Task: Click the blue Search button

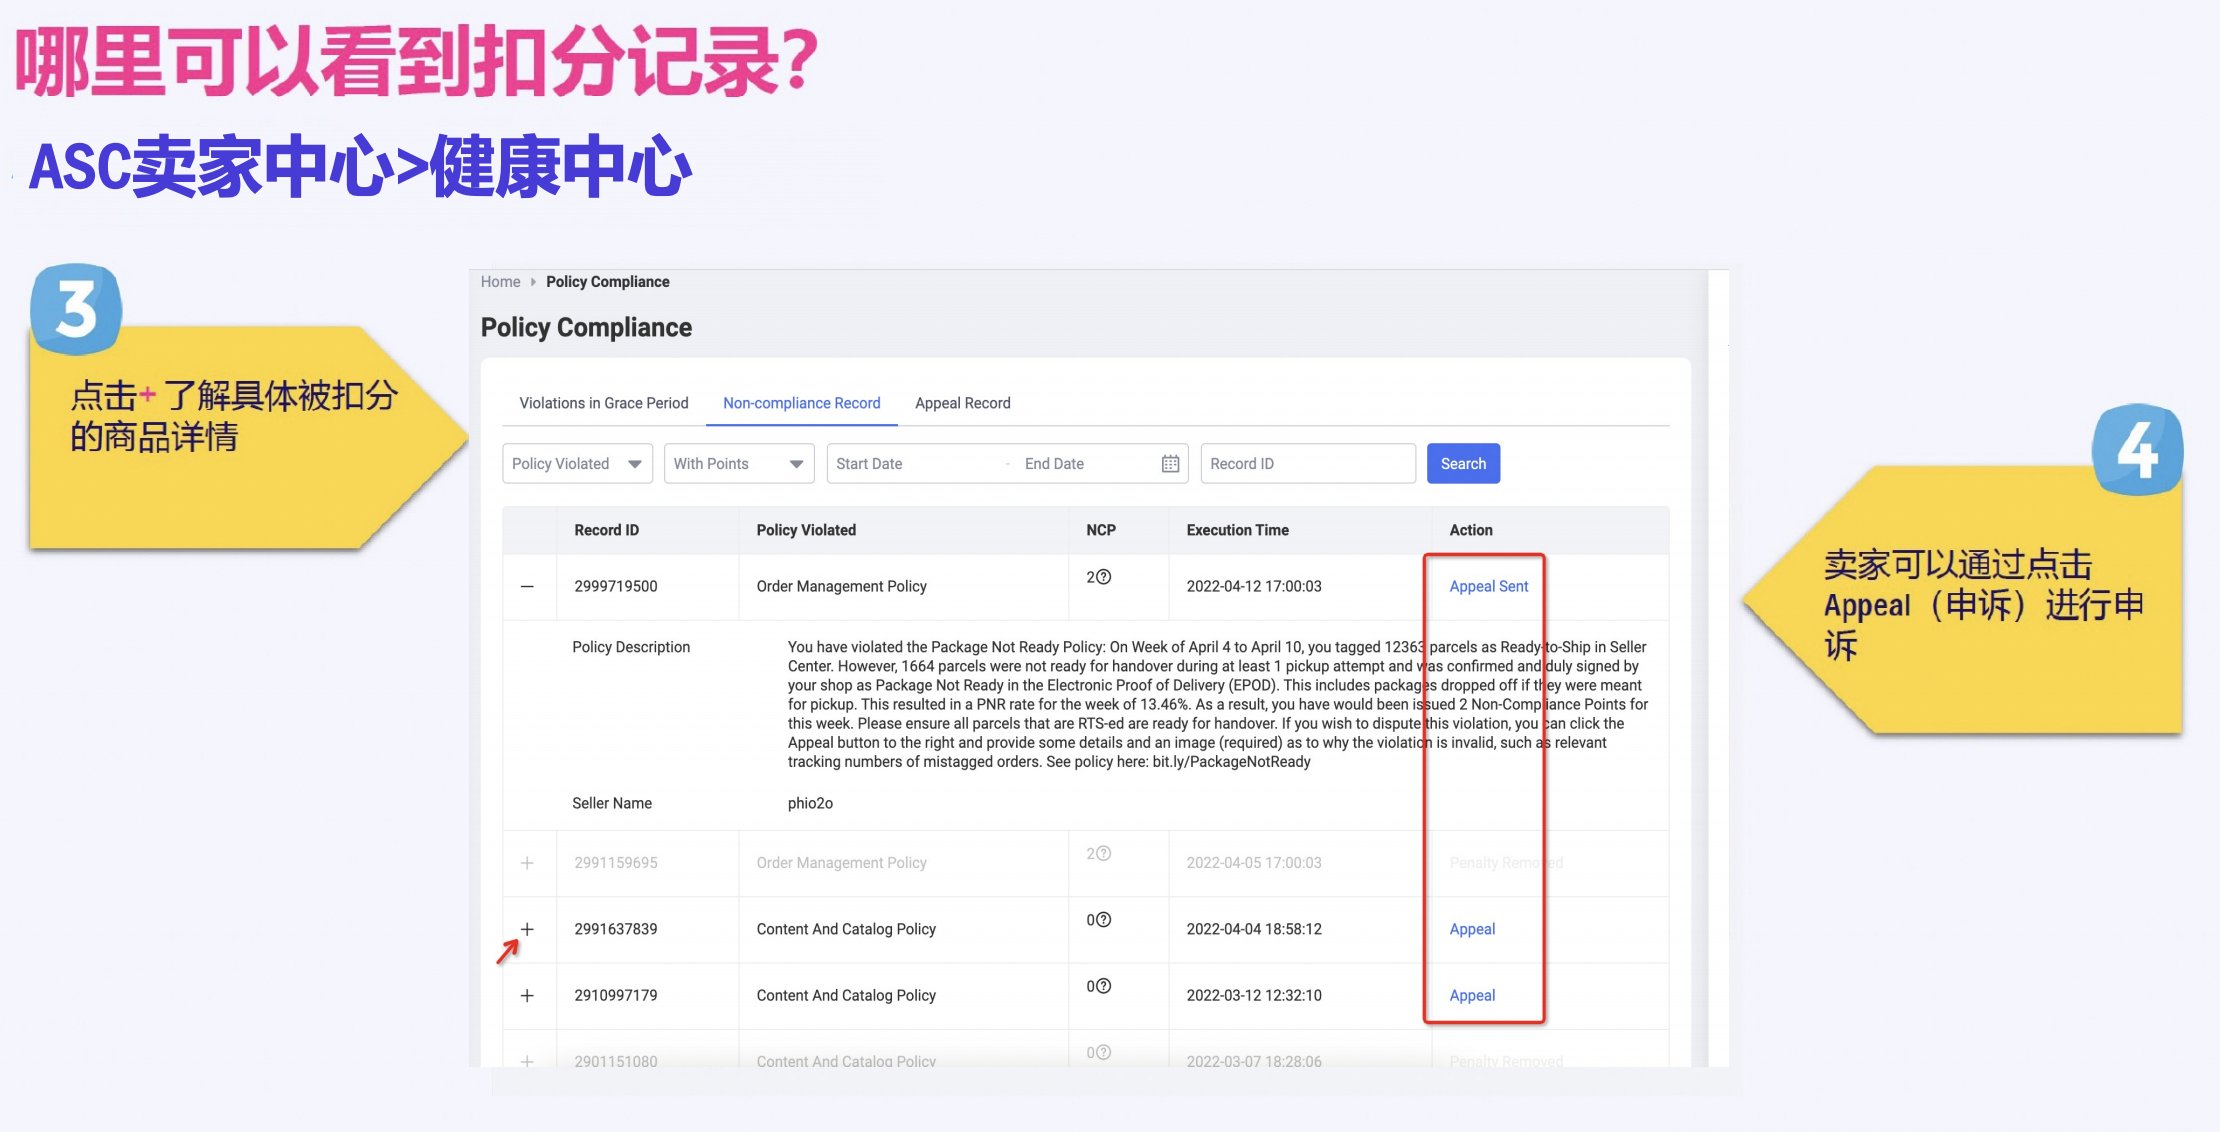Action: coord(1463,464)
